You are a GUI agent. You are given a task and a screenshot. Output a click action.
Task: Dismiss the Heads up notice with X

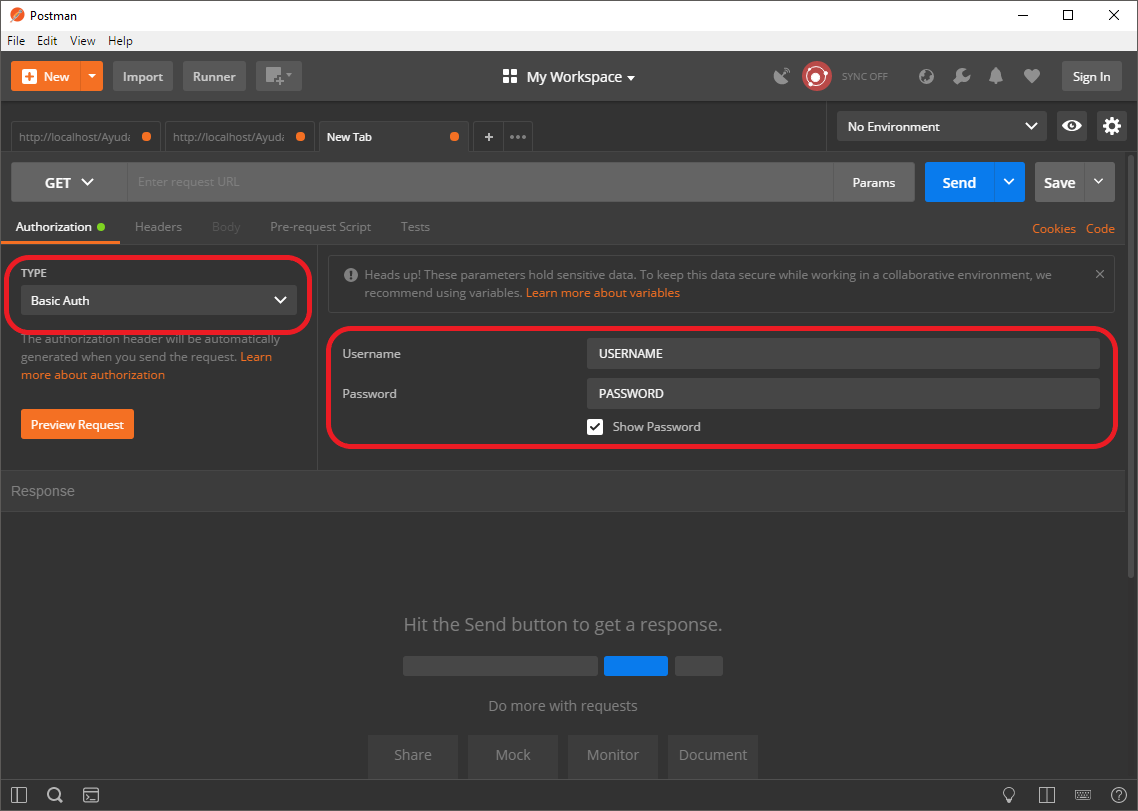[x=1100, y=274]
